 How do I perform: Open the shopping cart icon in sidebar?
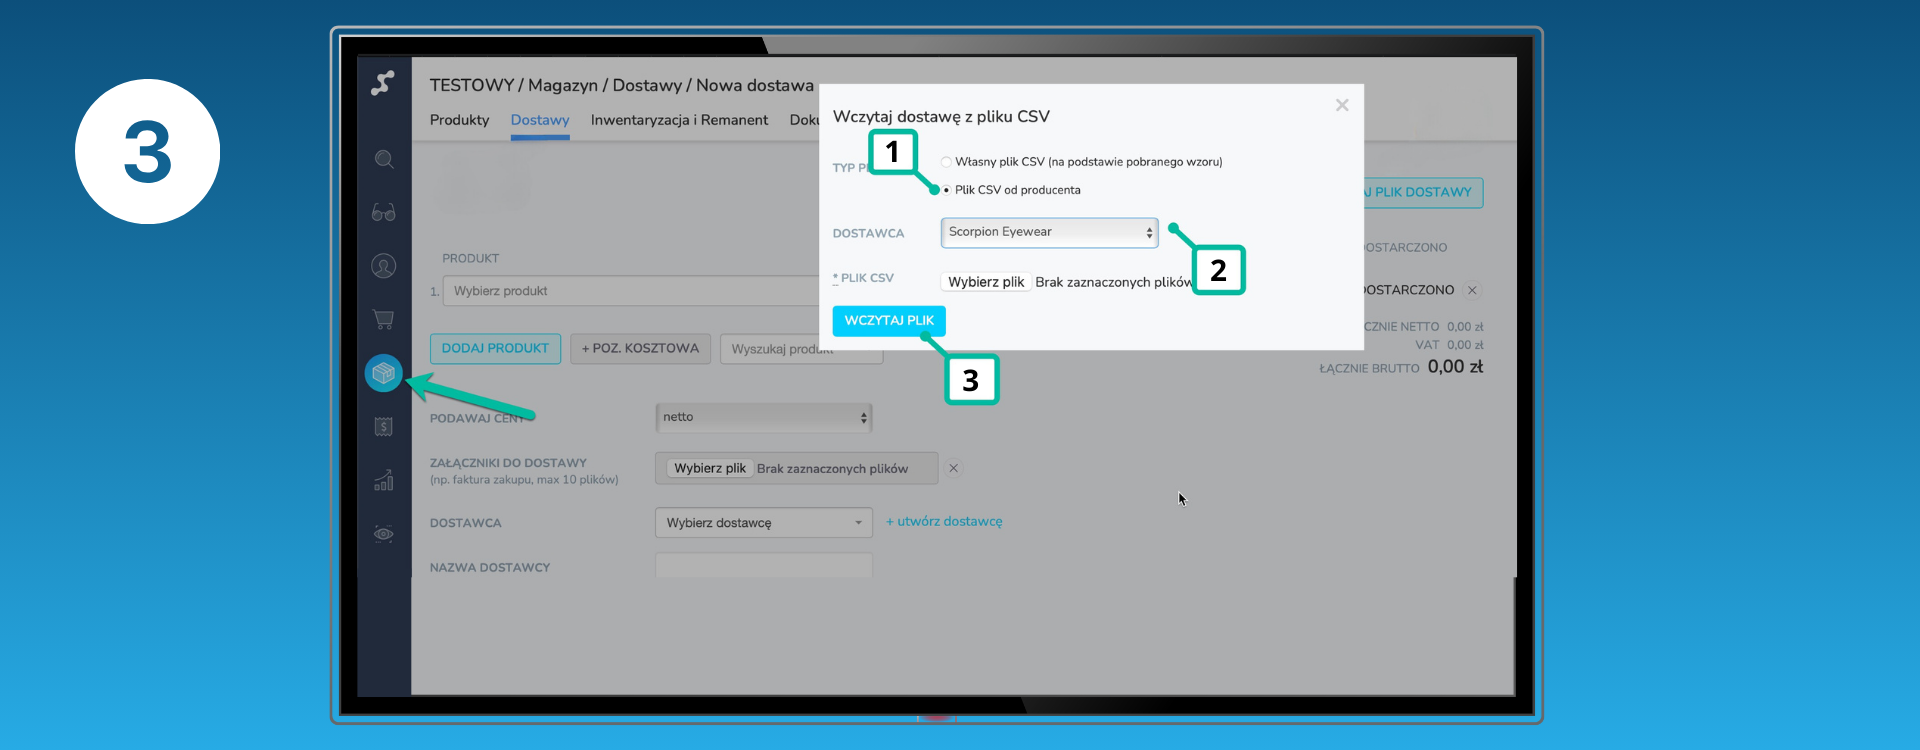pos(384,320)
